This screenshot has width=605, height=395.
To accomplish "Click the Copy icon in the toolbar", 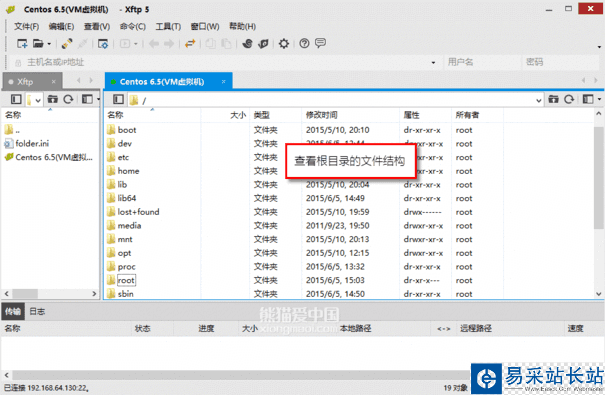I will 211,44.
